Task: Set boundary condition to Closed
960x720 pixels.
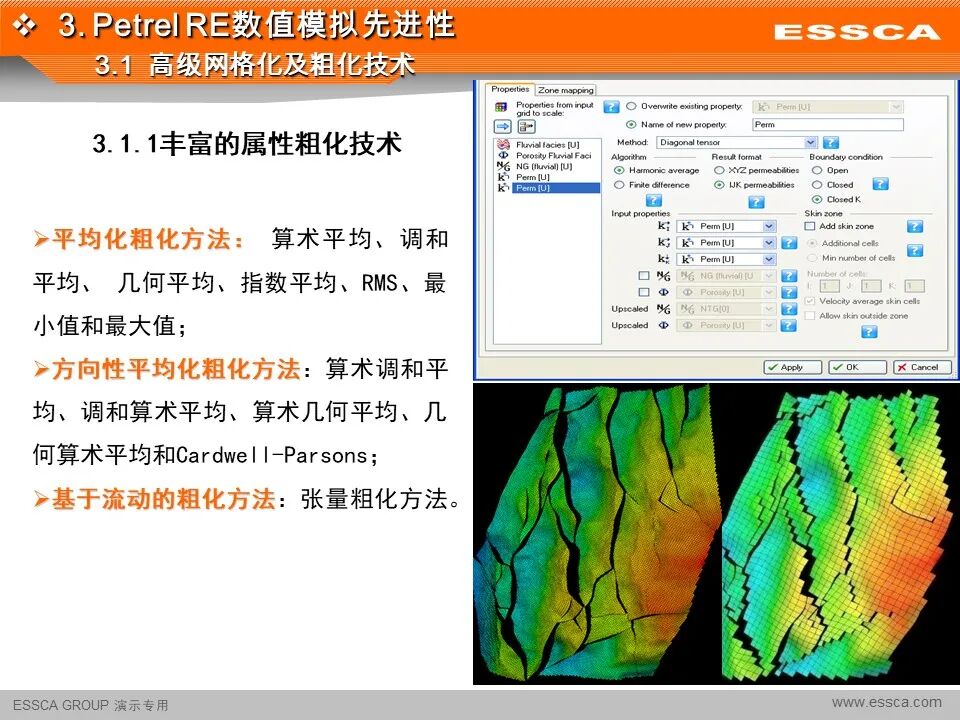Action: (817, 185)
